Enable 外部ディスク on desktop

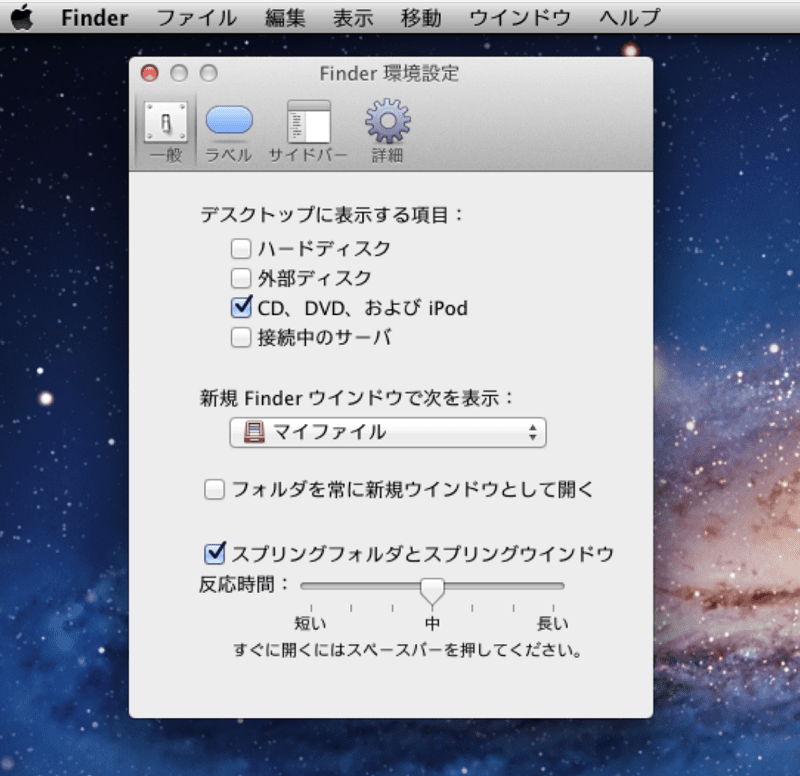point(241,279)
